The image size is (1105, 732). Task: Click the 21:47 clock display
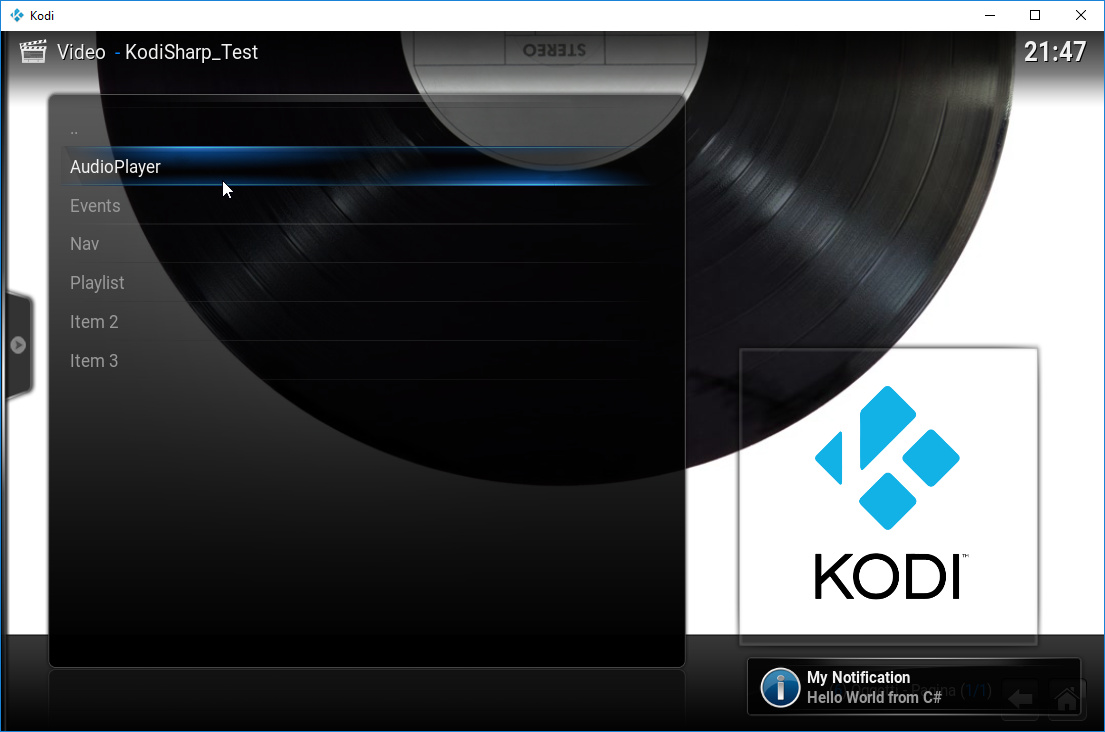point(1054,51)
